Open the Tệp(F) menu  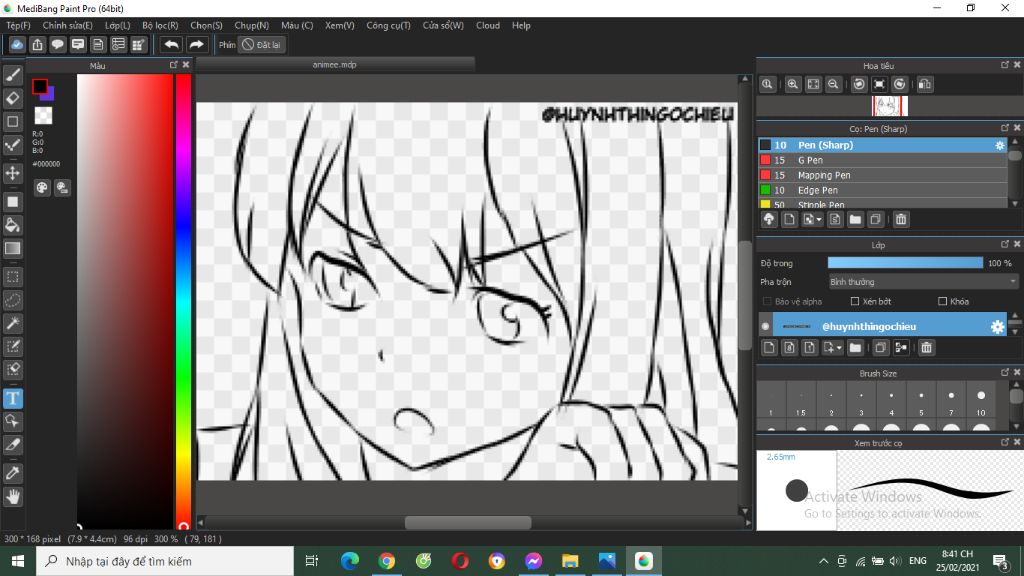pyautogui.click(x=18, y=25)
